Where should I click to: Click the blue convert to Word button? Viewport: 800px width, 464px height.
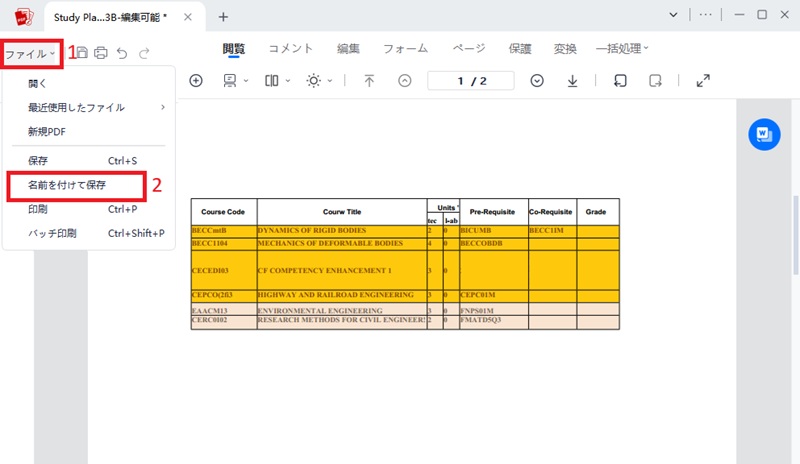click(764, 135)
